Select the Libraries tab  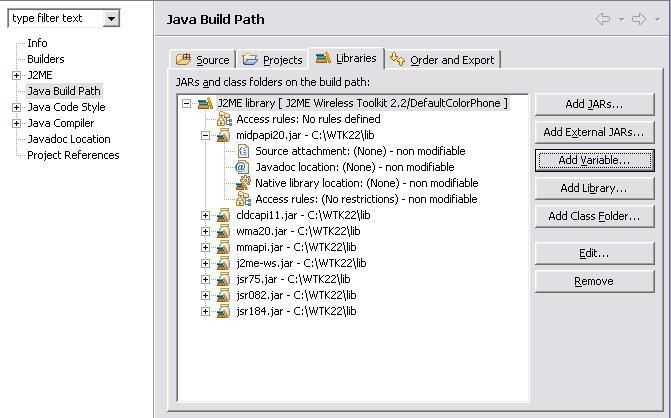(346, 58)
